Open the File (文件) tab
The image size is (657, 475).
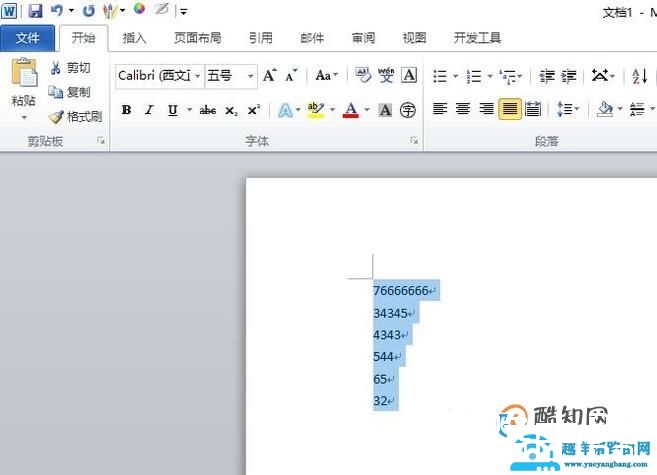pyautogui.click(x=27, y=38)
